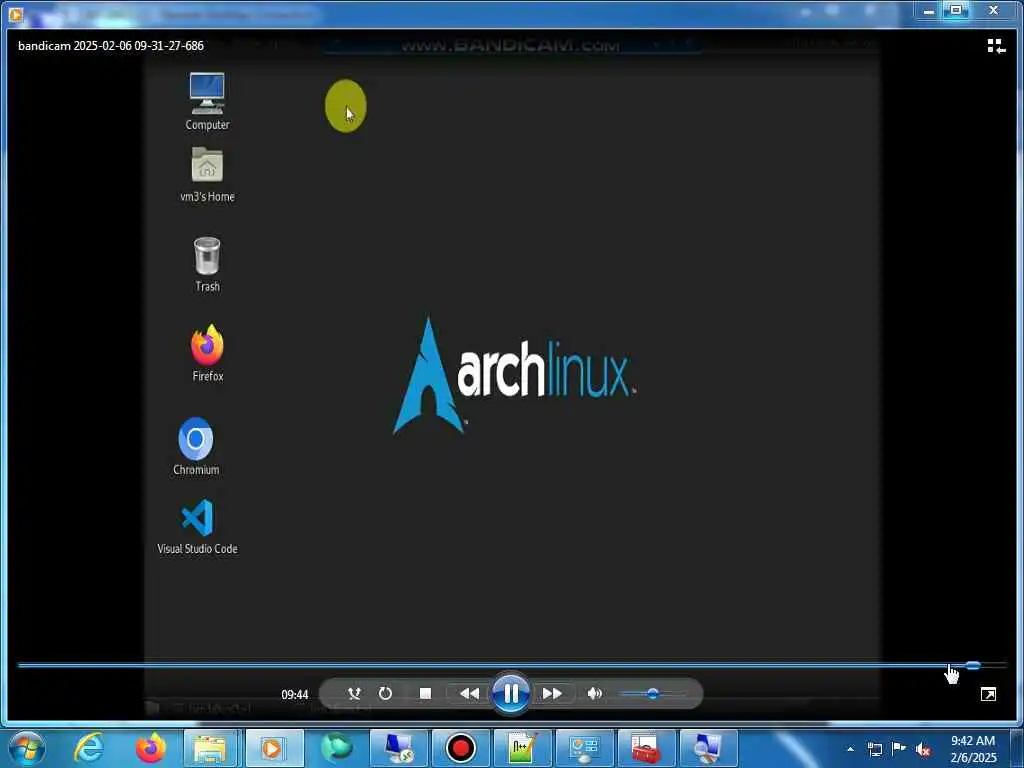Click the elapsed time 09:44 display
The height and width of the screenshot is (768, 1024).
tap(295, 694)
